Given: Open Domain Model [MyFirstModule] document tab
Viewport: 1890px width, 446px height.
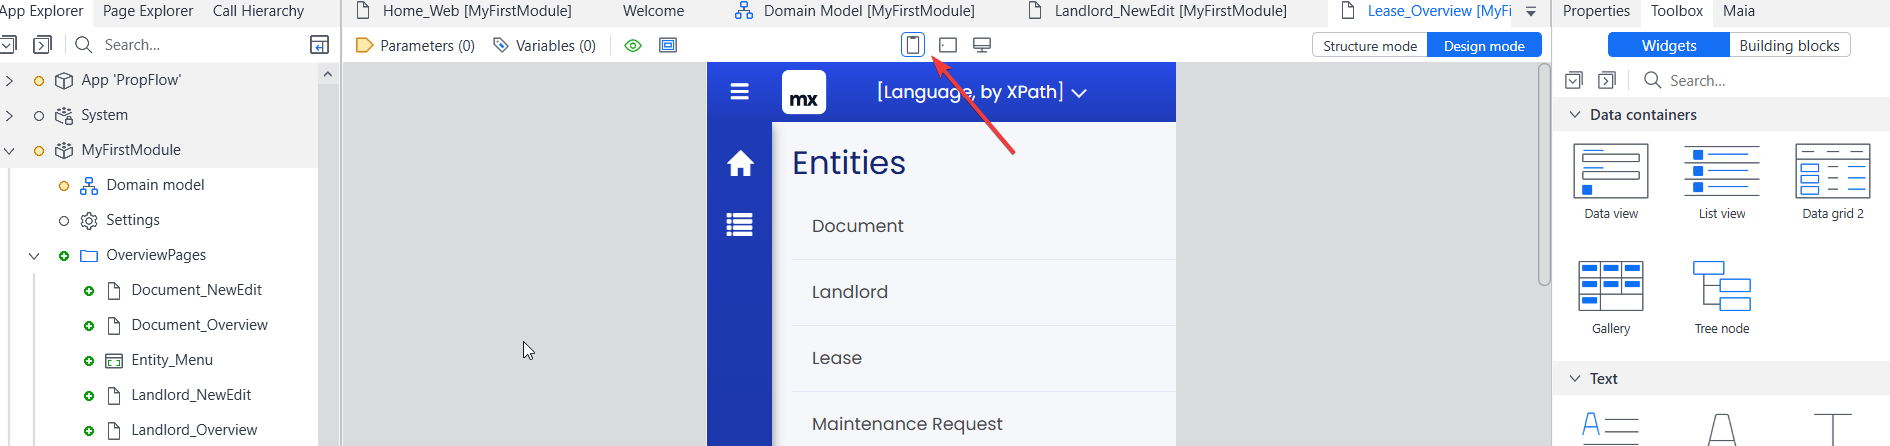Looking at the screenshot, I should coord(856,11).
